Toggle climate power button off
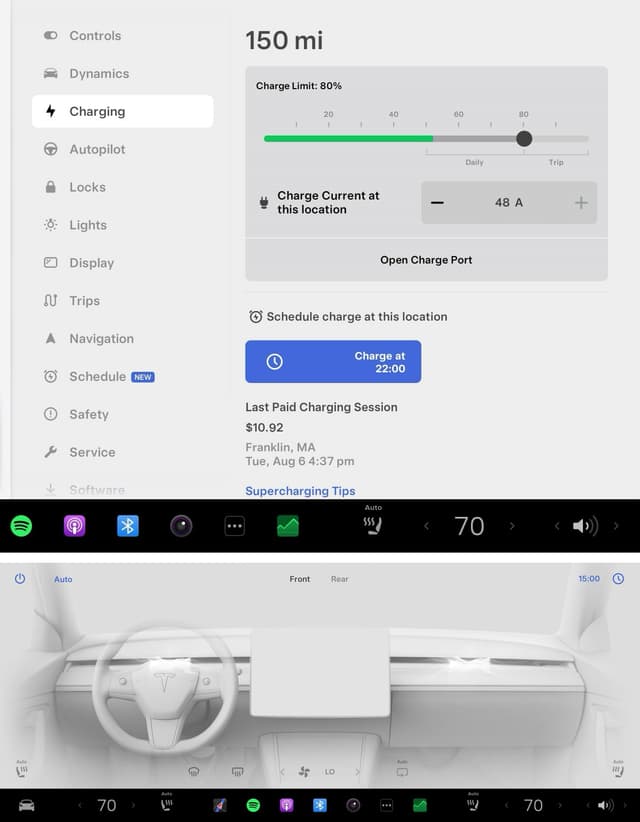Image resolution: width=640 pixels, height=822 pixels. (20, 579)
